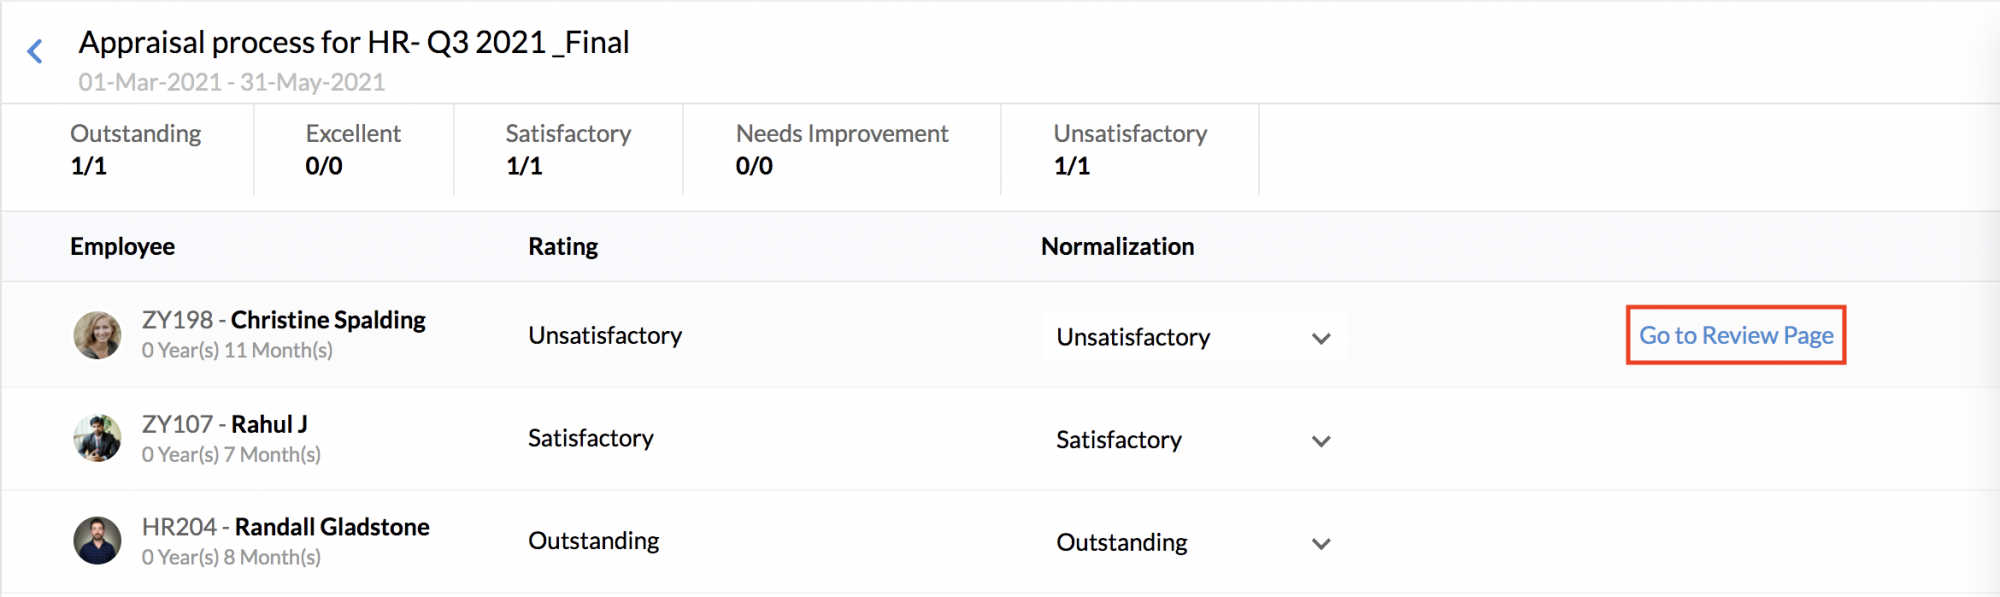Go to Review Page link
Viewport: 2000px width, 597px height.
[1736, 335]
